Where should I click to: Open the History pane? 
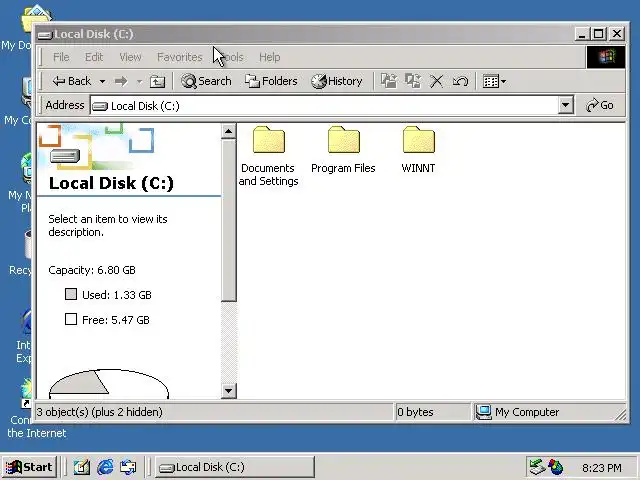[337, 81]
